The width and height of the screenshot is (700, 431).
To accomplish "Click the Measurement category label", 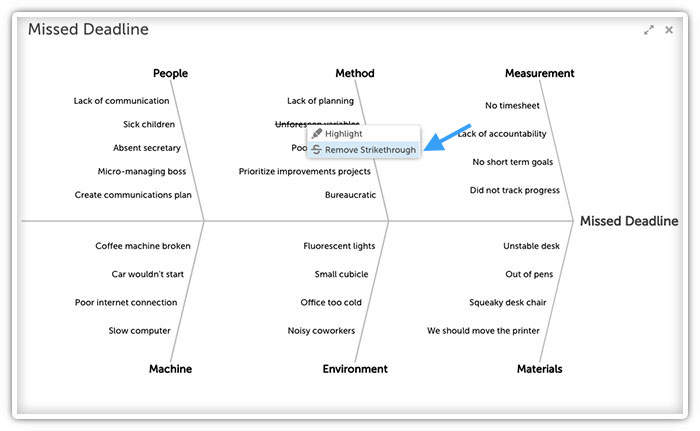I will [x=539, y=73].
